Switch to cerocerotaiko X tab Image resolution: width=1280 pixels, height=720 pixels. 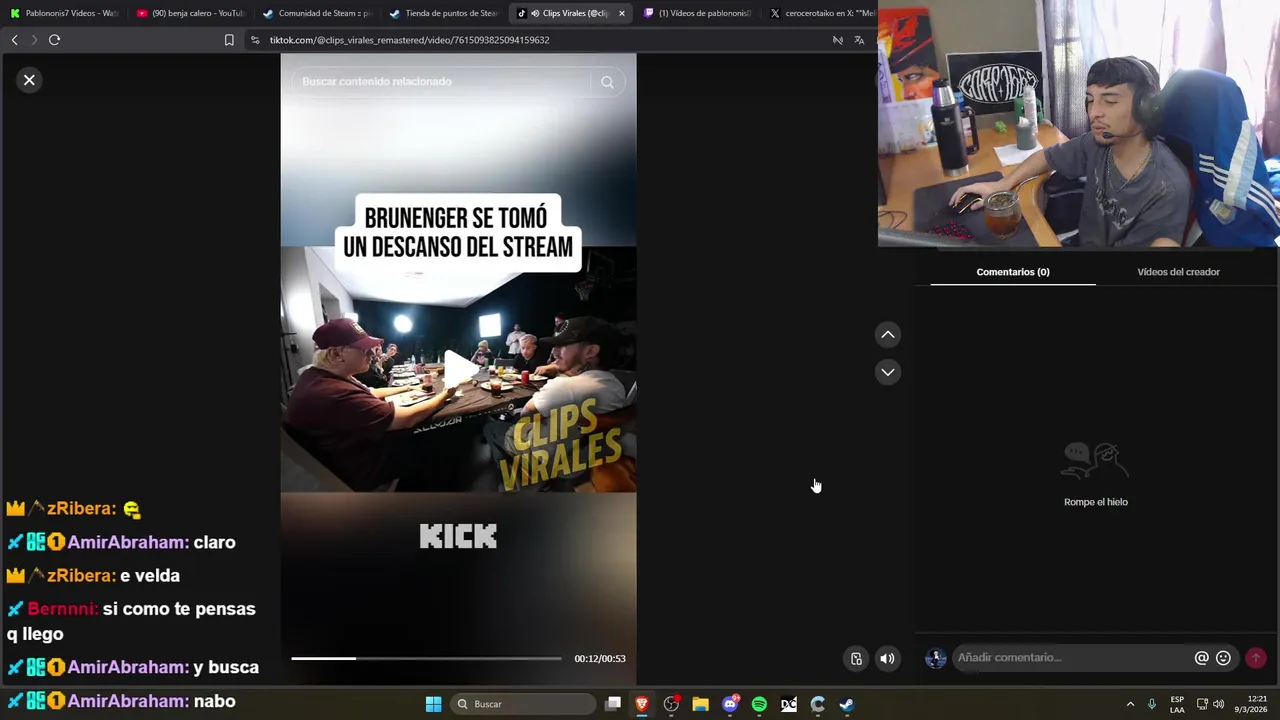click(823, 13)
